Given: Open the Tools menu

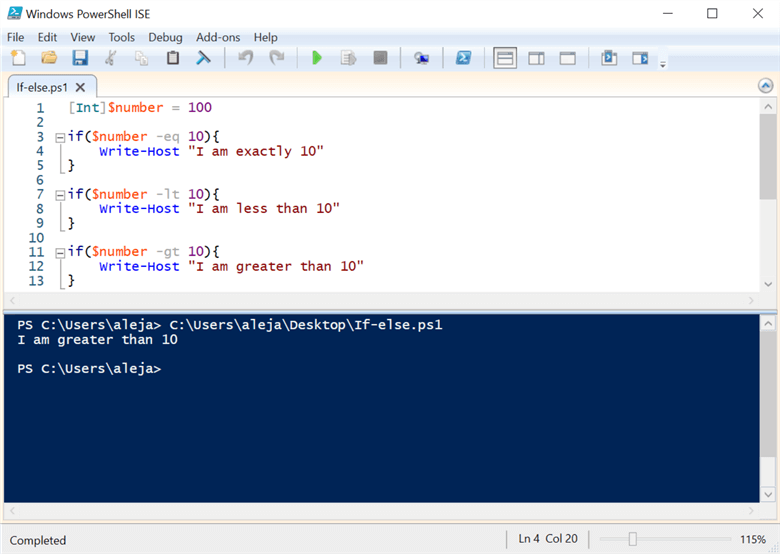Looking at the screenshot, I should coord(121,37).
